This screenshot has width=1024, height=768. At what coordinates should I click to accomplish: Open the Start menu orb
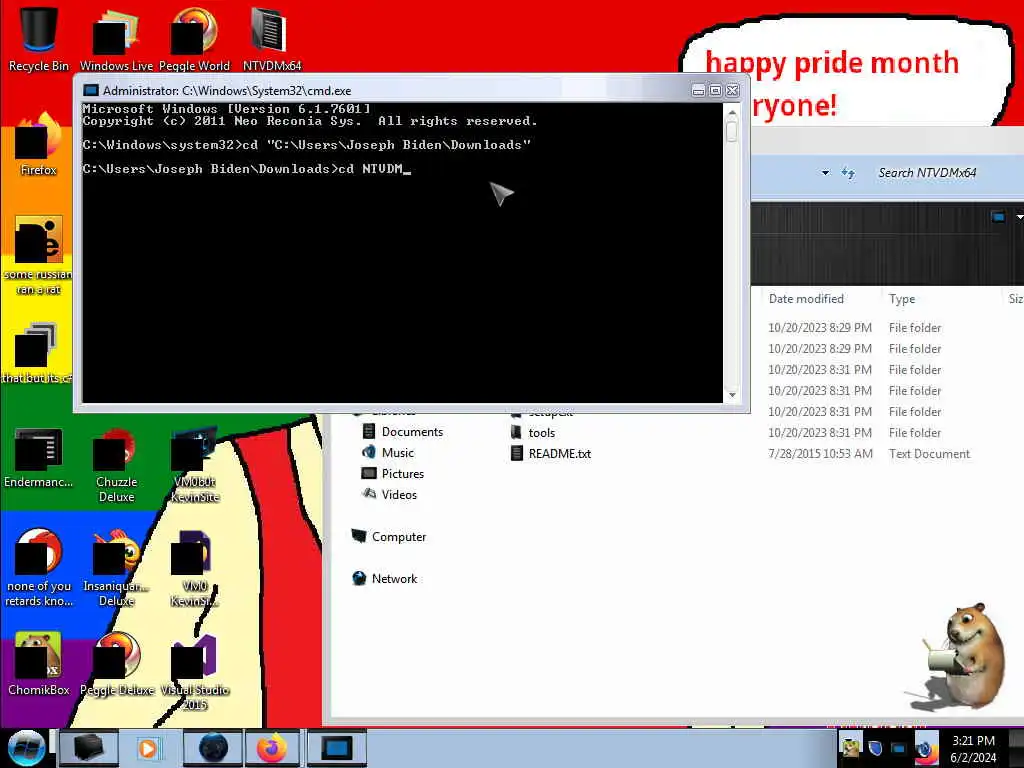26,748
